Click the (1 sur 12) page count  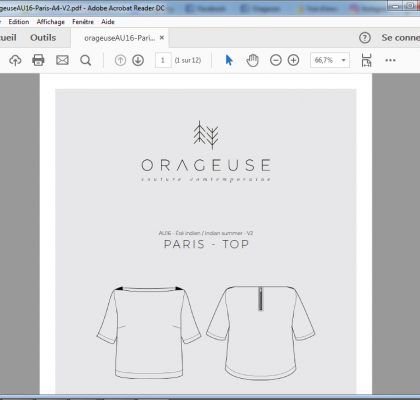188,60
